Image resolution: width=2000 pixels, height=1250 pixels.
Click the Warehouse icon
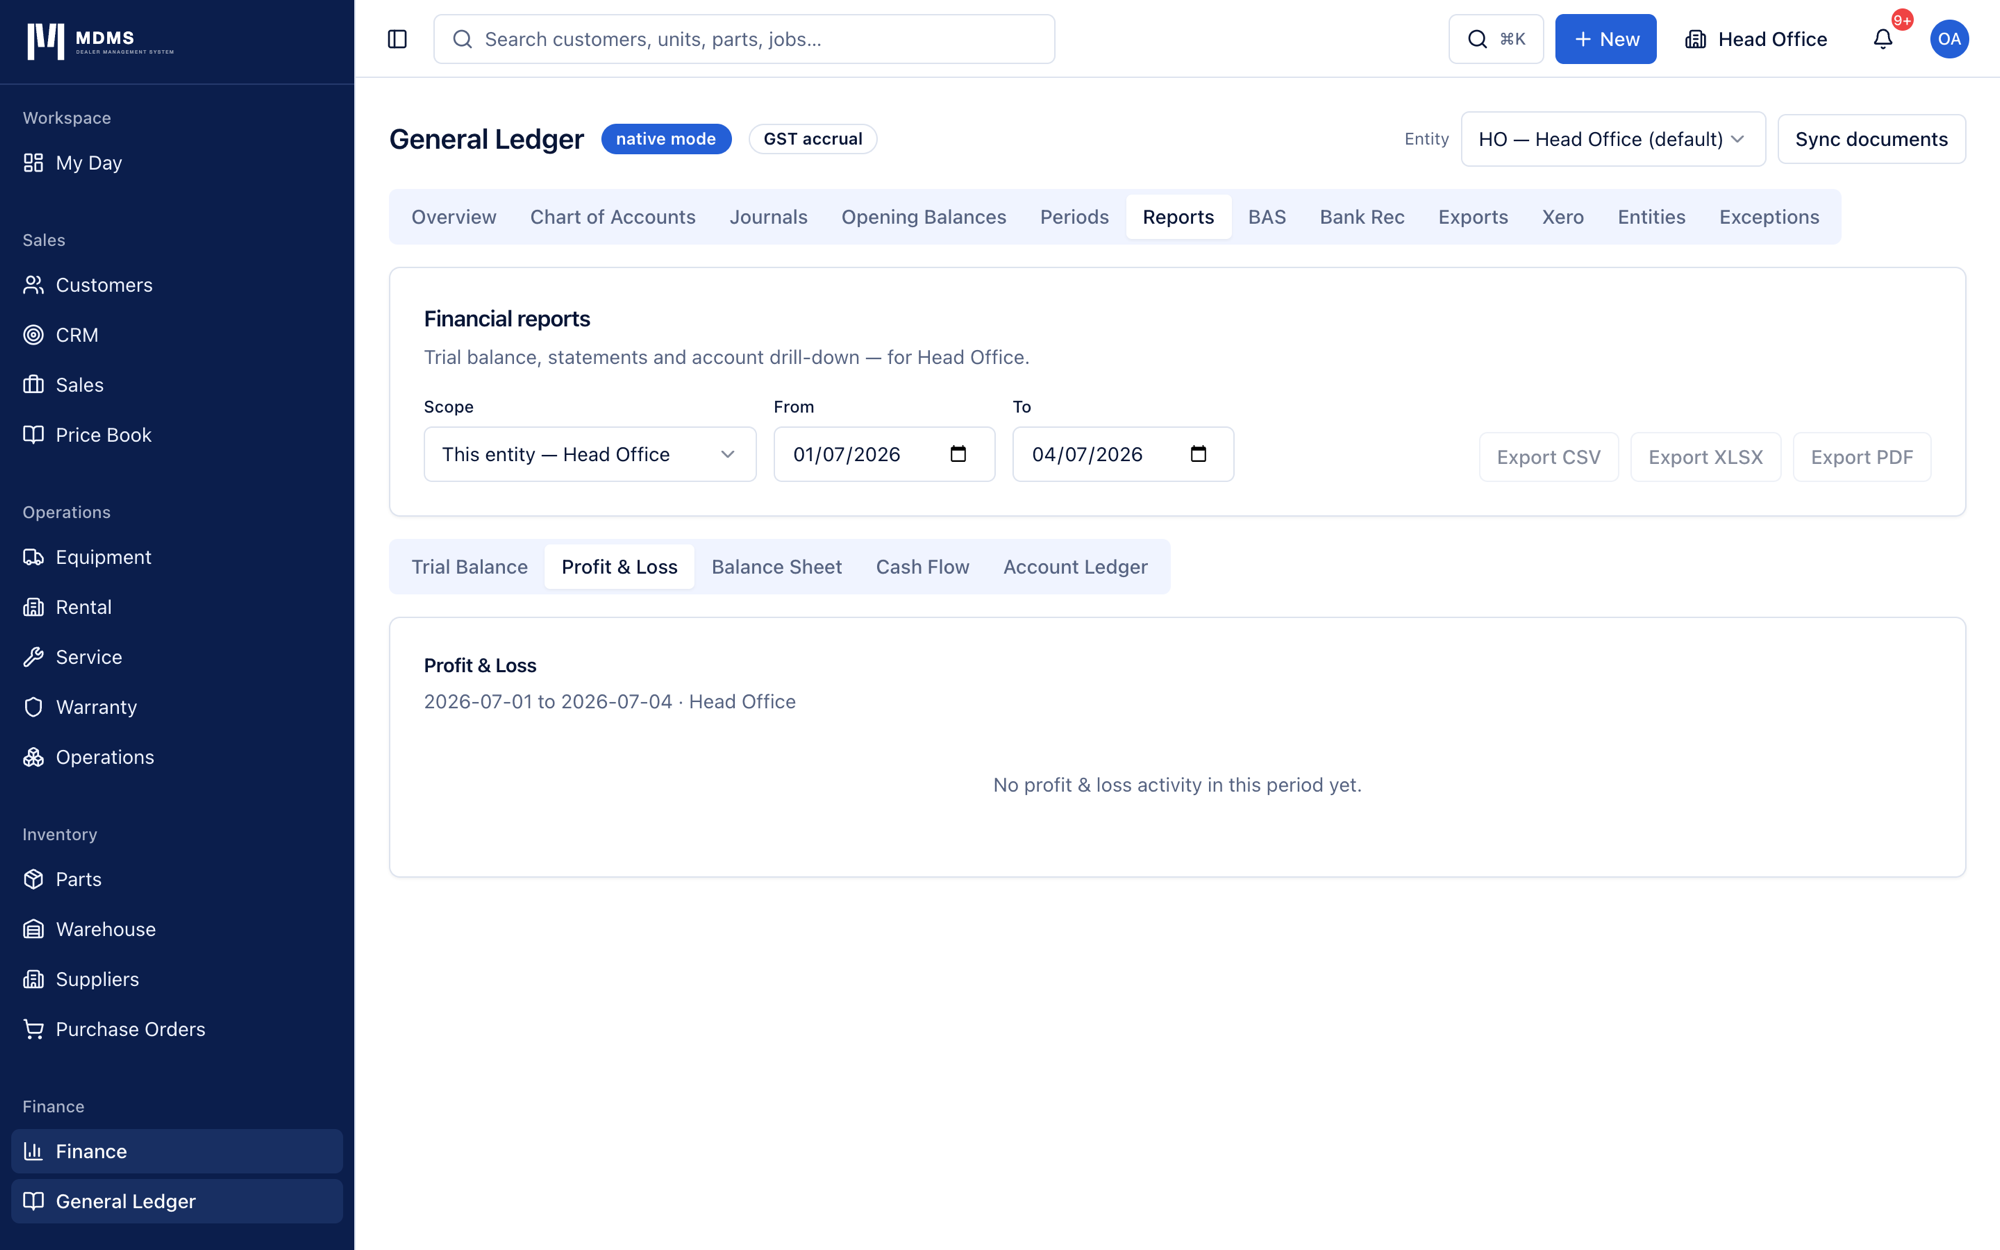pyautogui.click(x=34, y=929)
